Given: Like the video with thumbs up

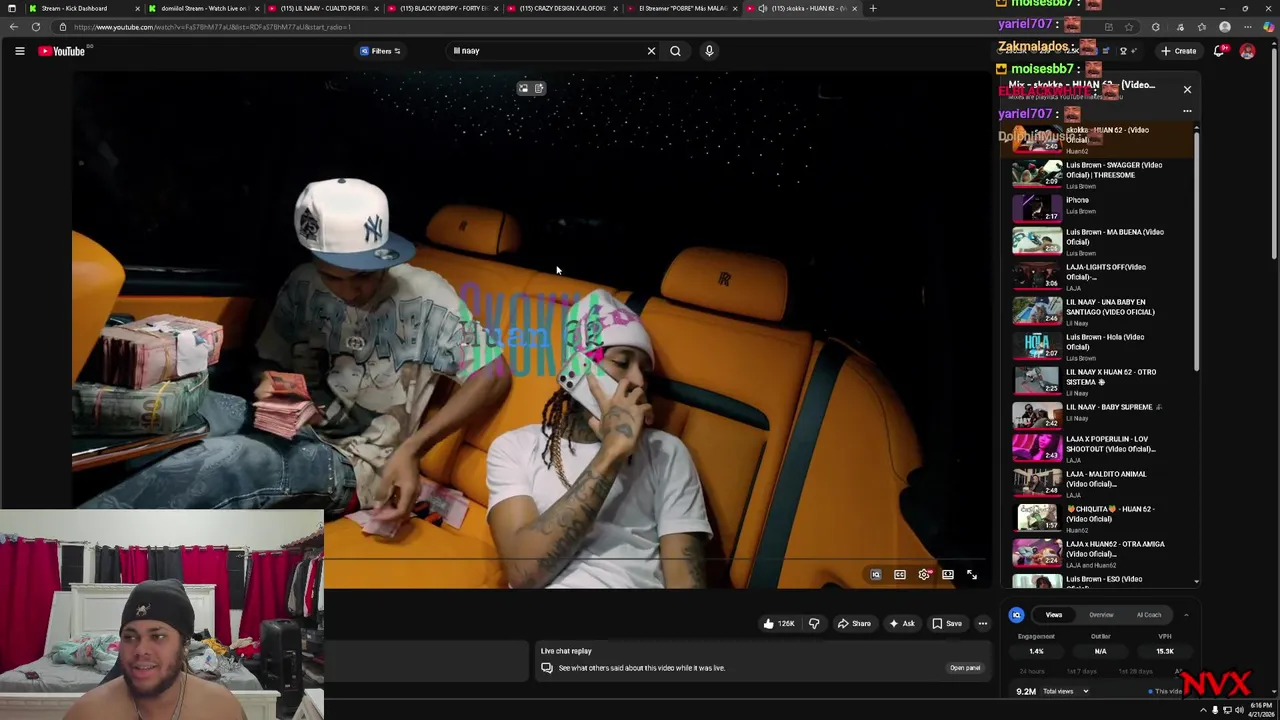Looking at the screenshot, I should (779, 624).
